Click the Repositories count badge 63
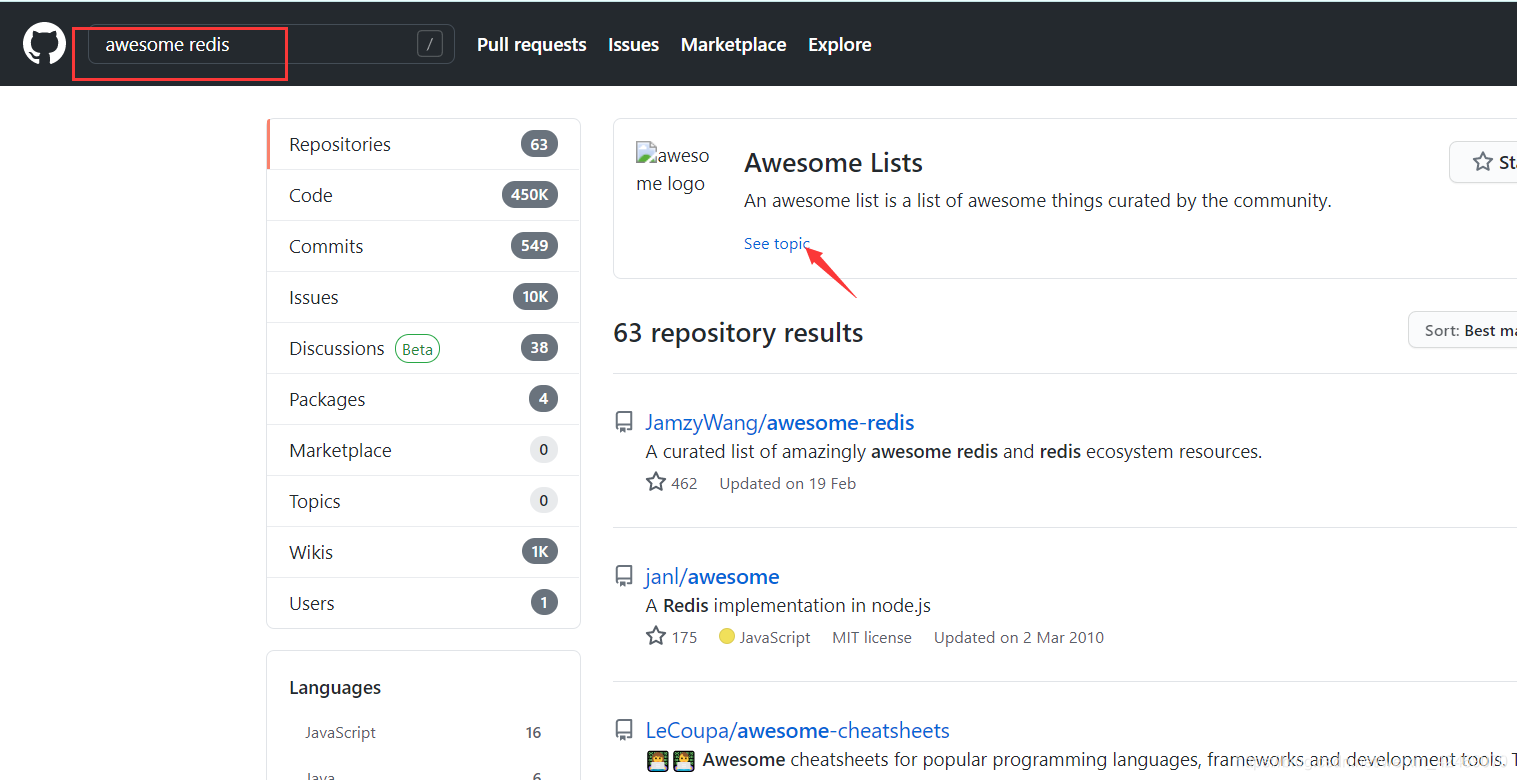 (539, 144)
